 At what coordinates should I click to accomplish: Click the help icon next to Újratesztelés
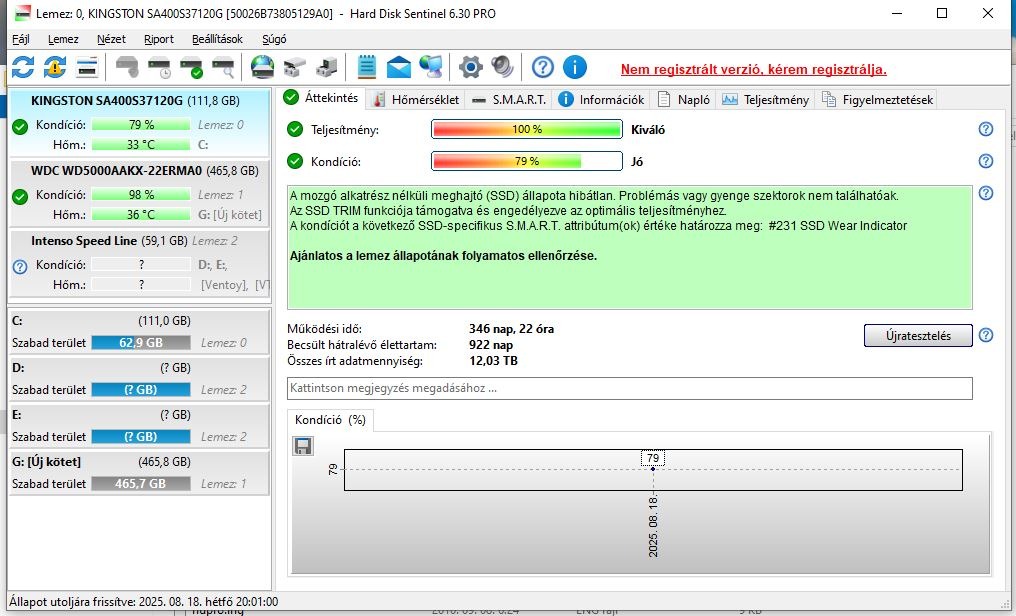(x=986, y=335)
